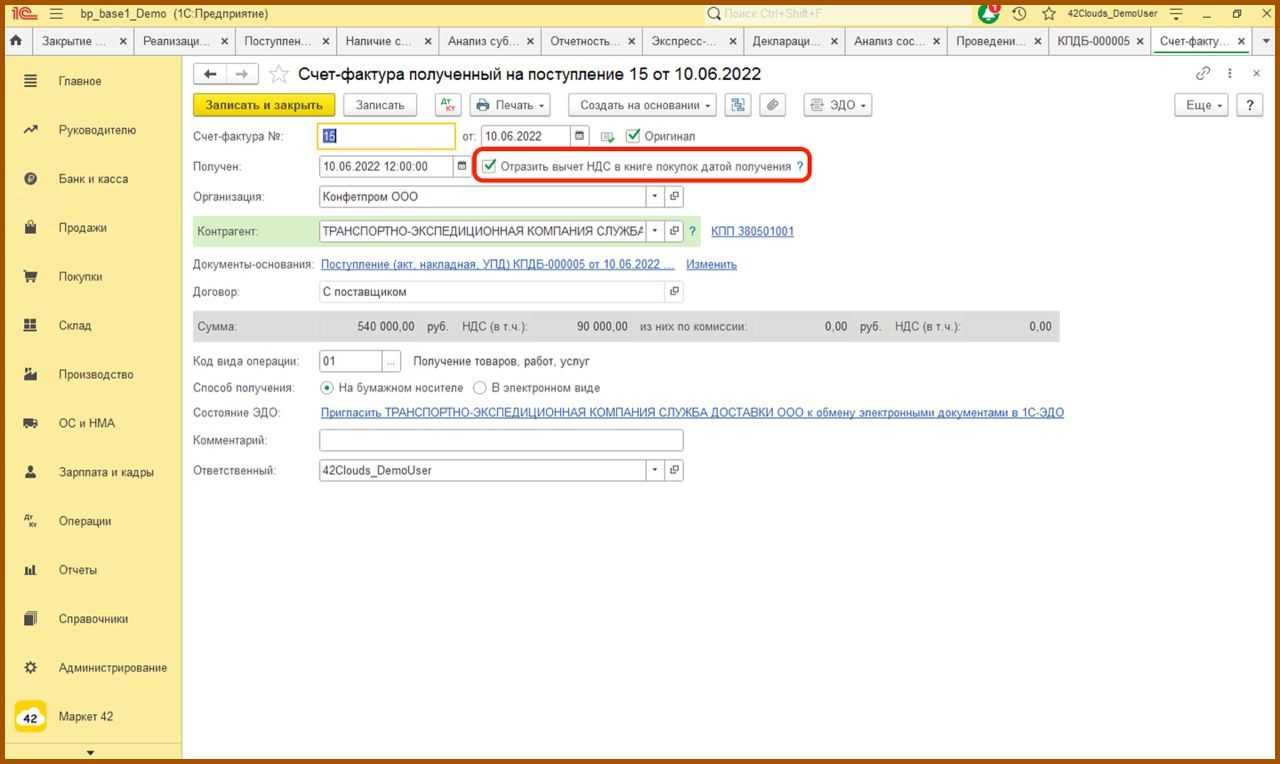1280x764 pixels.
Task: Click into the Комментарий input field
Action: (500, 440)
